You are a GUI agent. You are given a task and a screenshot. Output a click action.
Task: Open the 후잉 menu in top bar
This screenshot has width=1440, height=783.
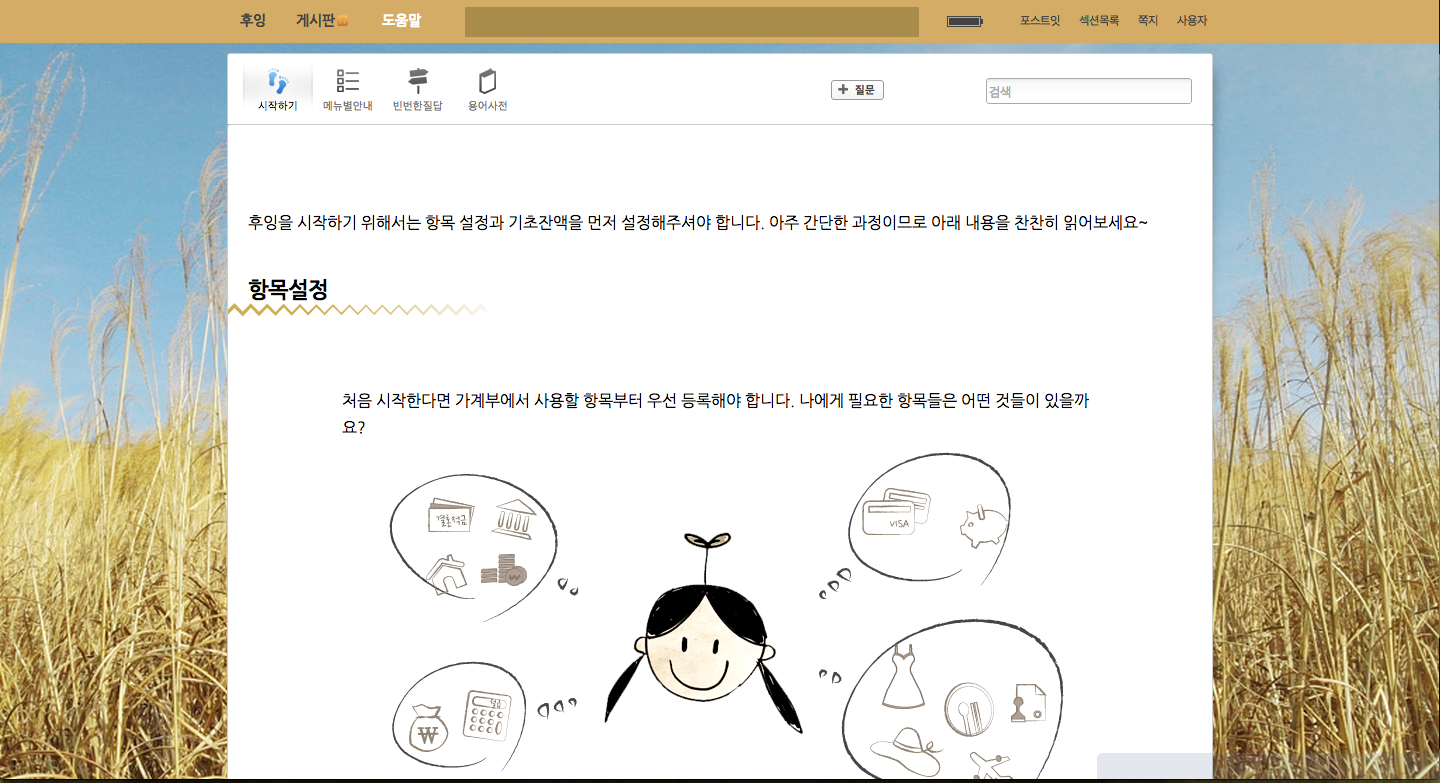pos(253,20)
